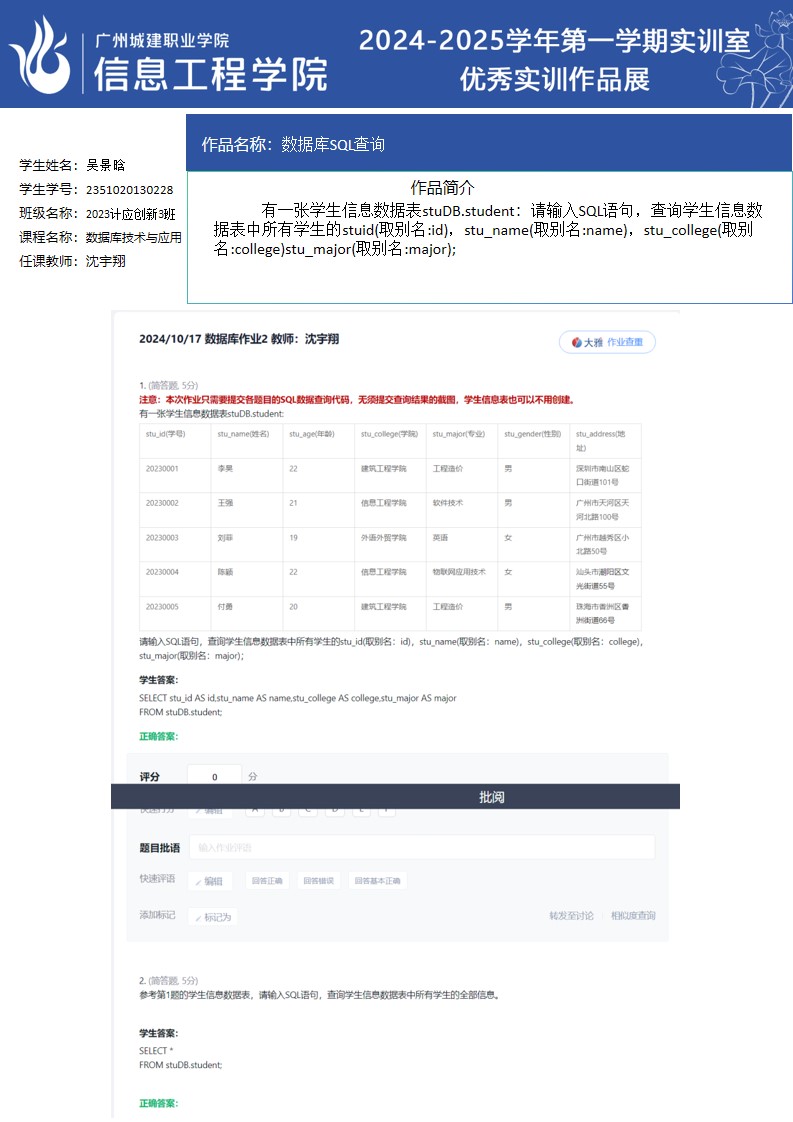Click the 标记为 marker button

[213, 916]
